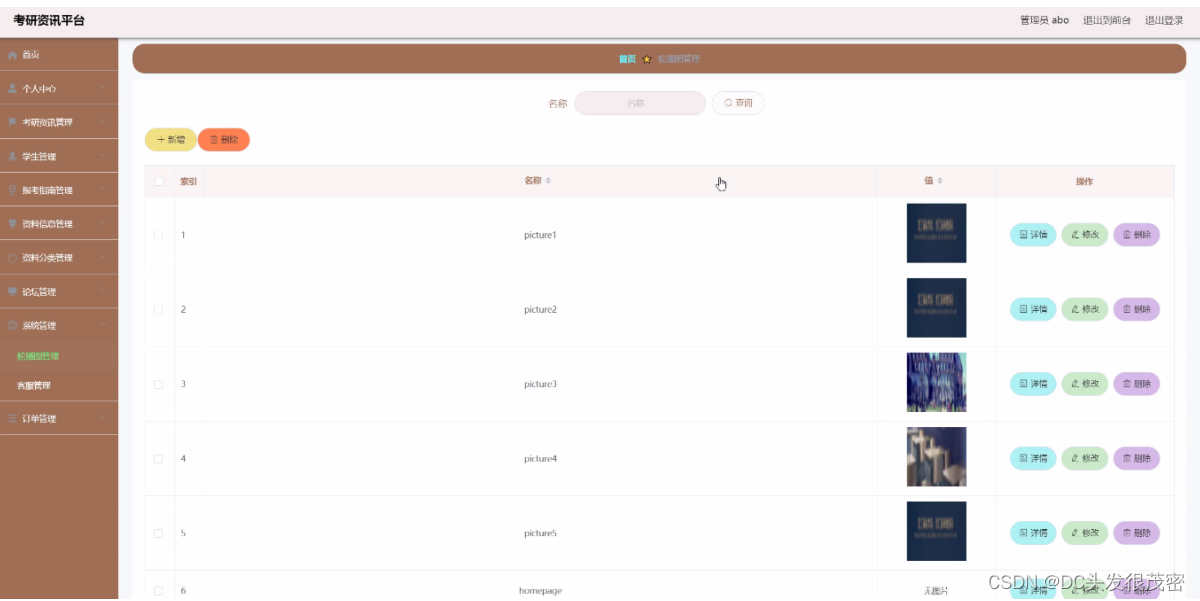This screenshot has width=1200, height=601.
Task: Click 删除 for the picture2 row
Action: pyautogui.click(x=1137, y=309)
